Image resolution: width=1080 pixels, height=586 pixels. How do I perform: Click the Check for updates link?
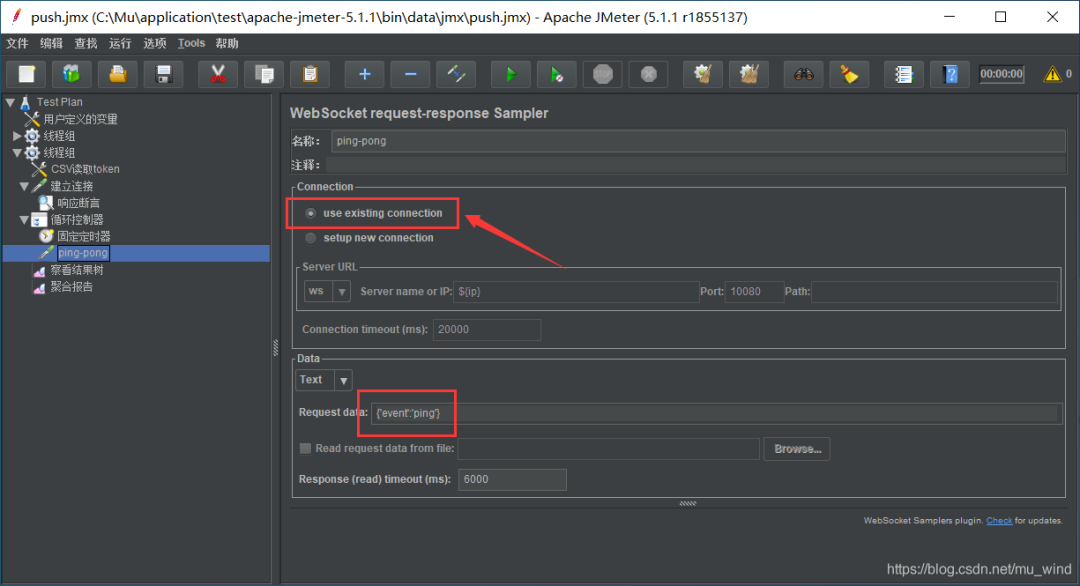tap(999, 521)
